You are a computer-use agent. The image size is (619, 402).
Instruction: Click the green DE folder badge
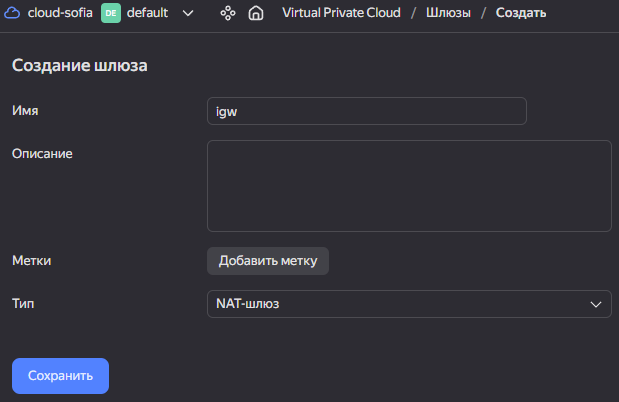pos(111,13)
